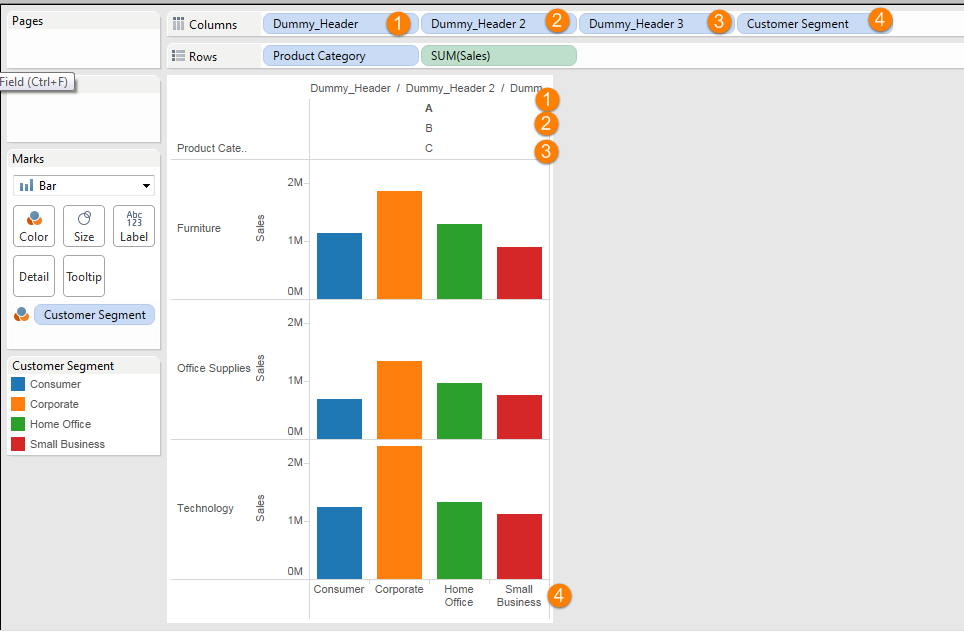964x632 pixels.
Task: Click the Customer Segment legend title
Action: pyautogui.click(x=63, y=366)
